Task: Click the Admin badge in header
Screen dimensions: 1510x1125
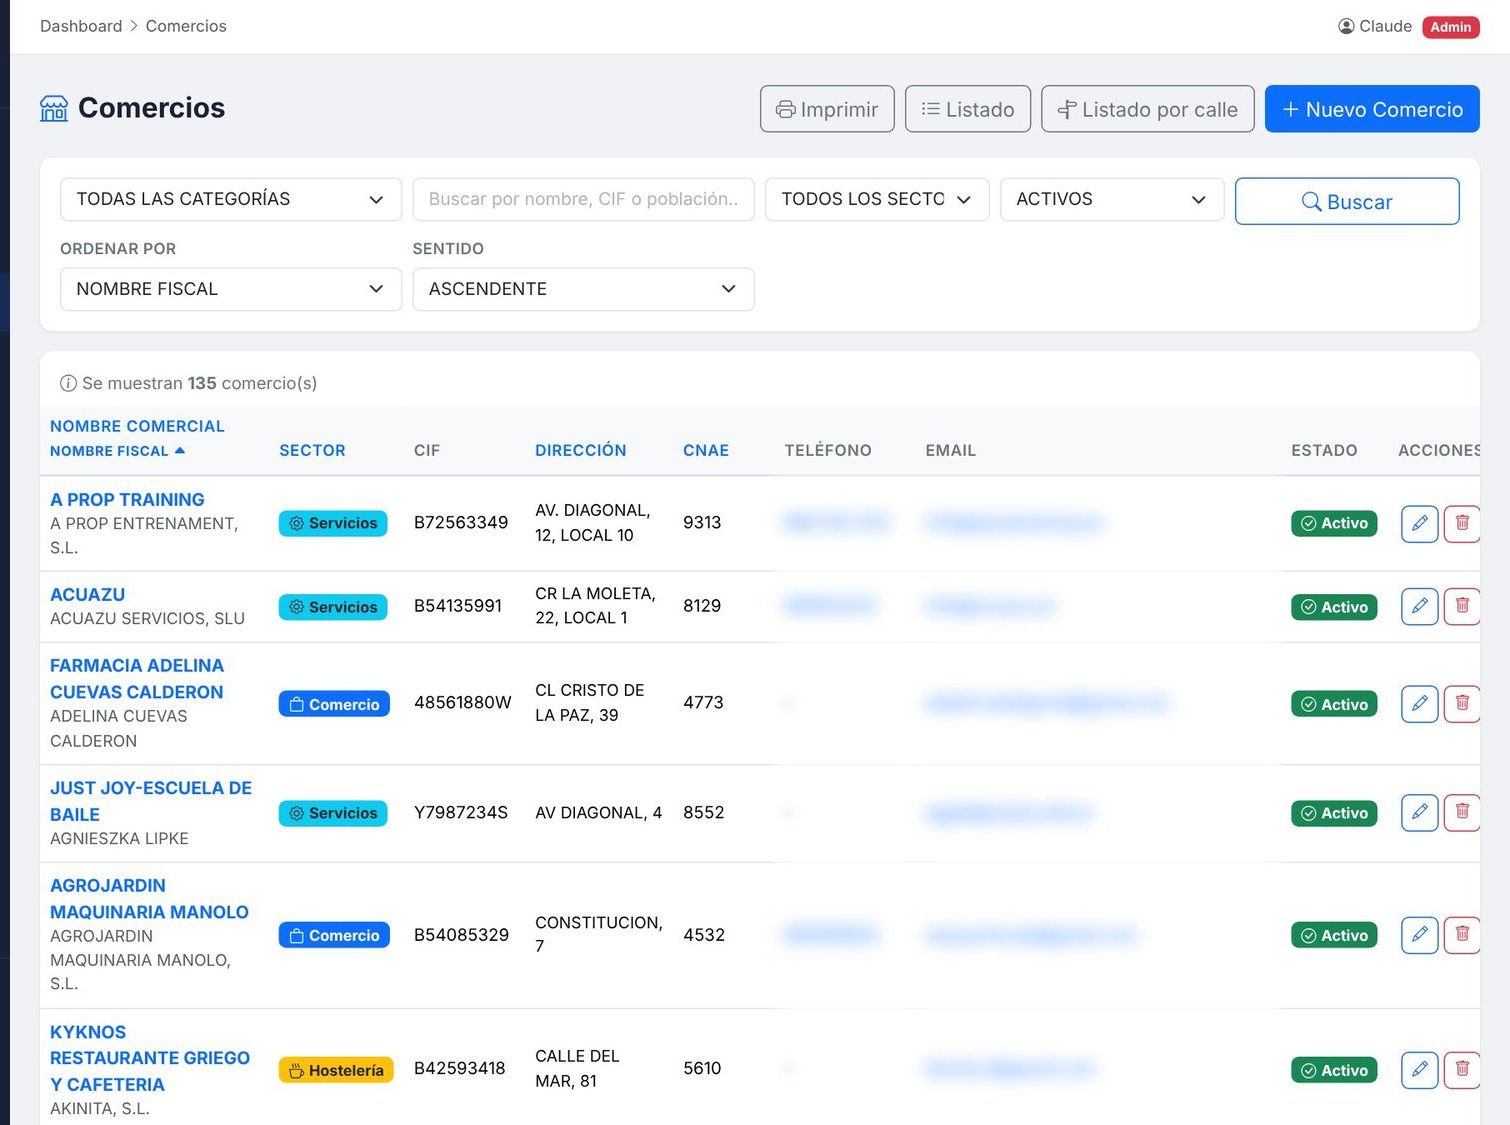Action: point(1450,27)
